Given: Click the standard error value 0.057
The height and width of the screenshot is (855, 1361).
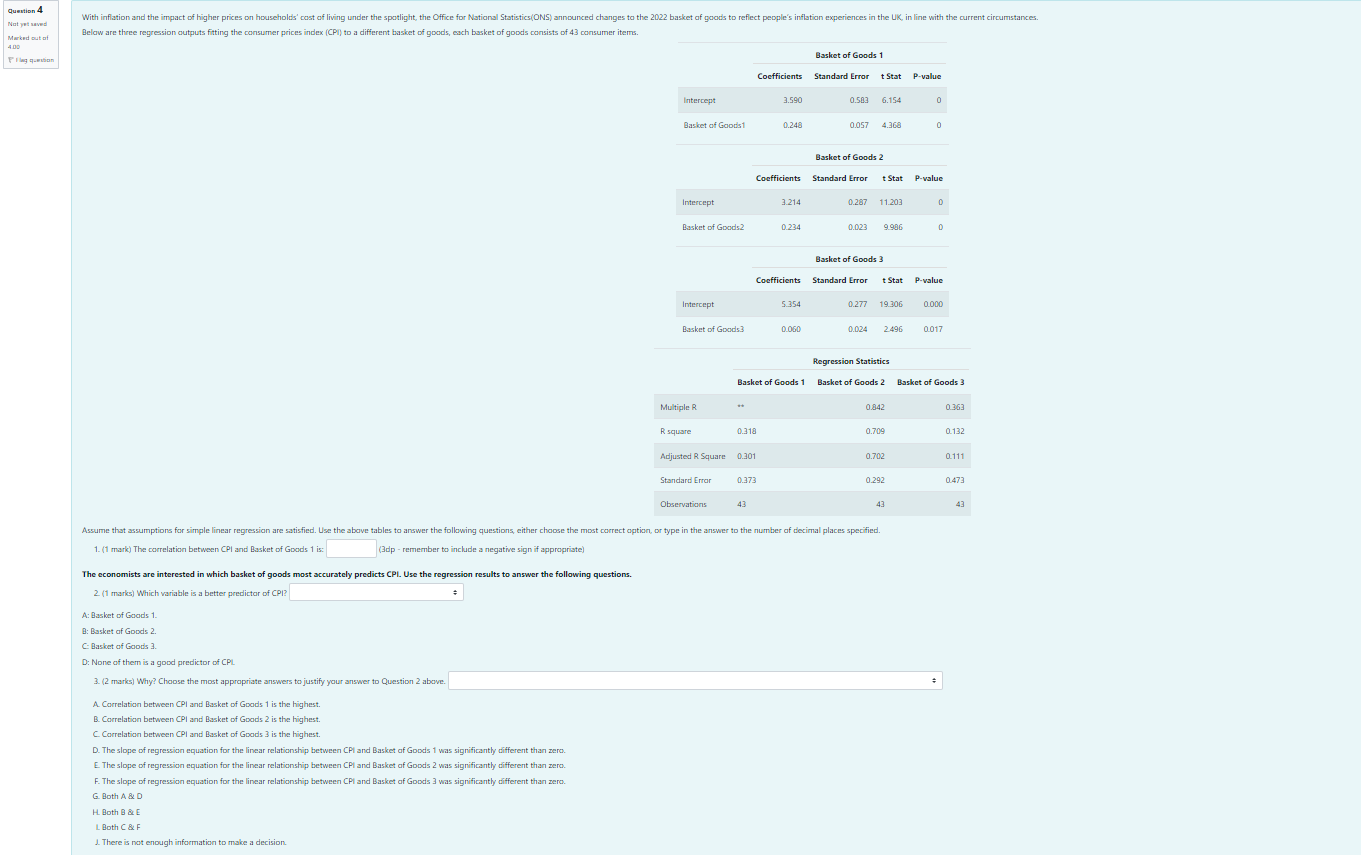Looking at the screenshot, I should (x=858, y=125).
